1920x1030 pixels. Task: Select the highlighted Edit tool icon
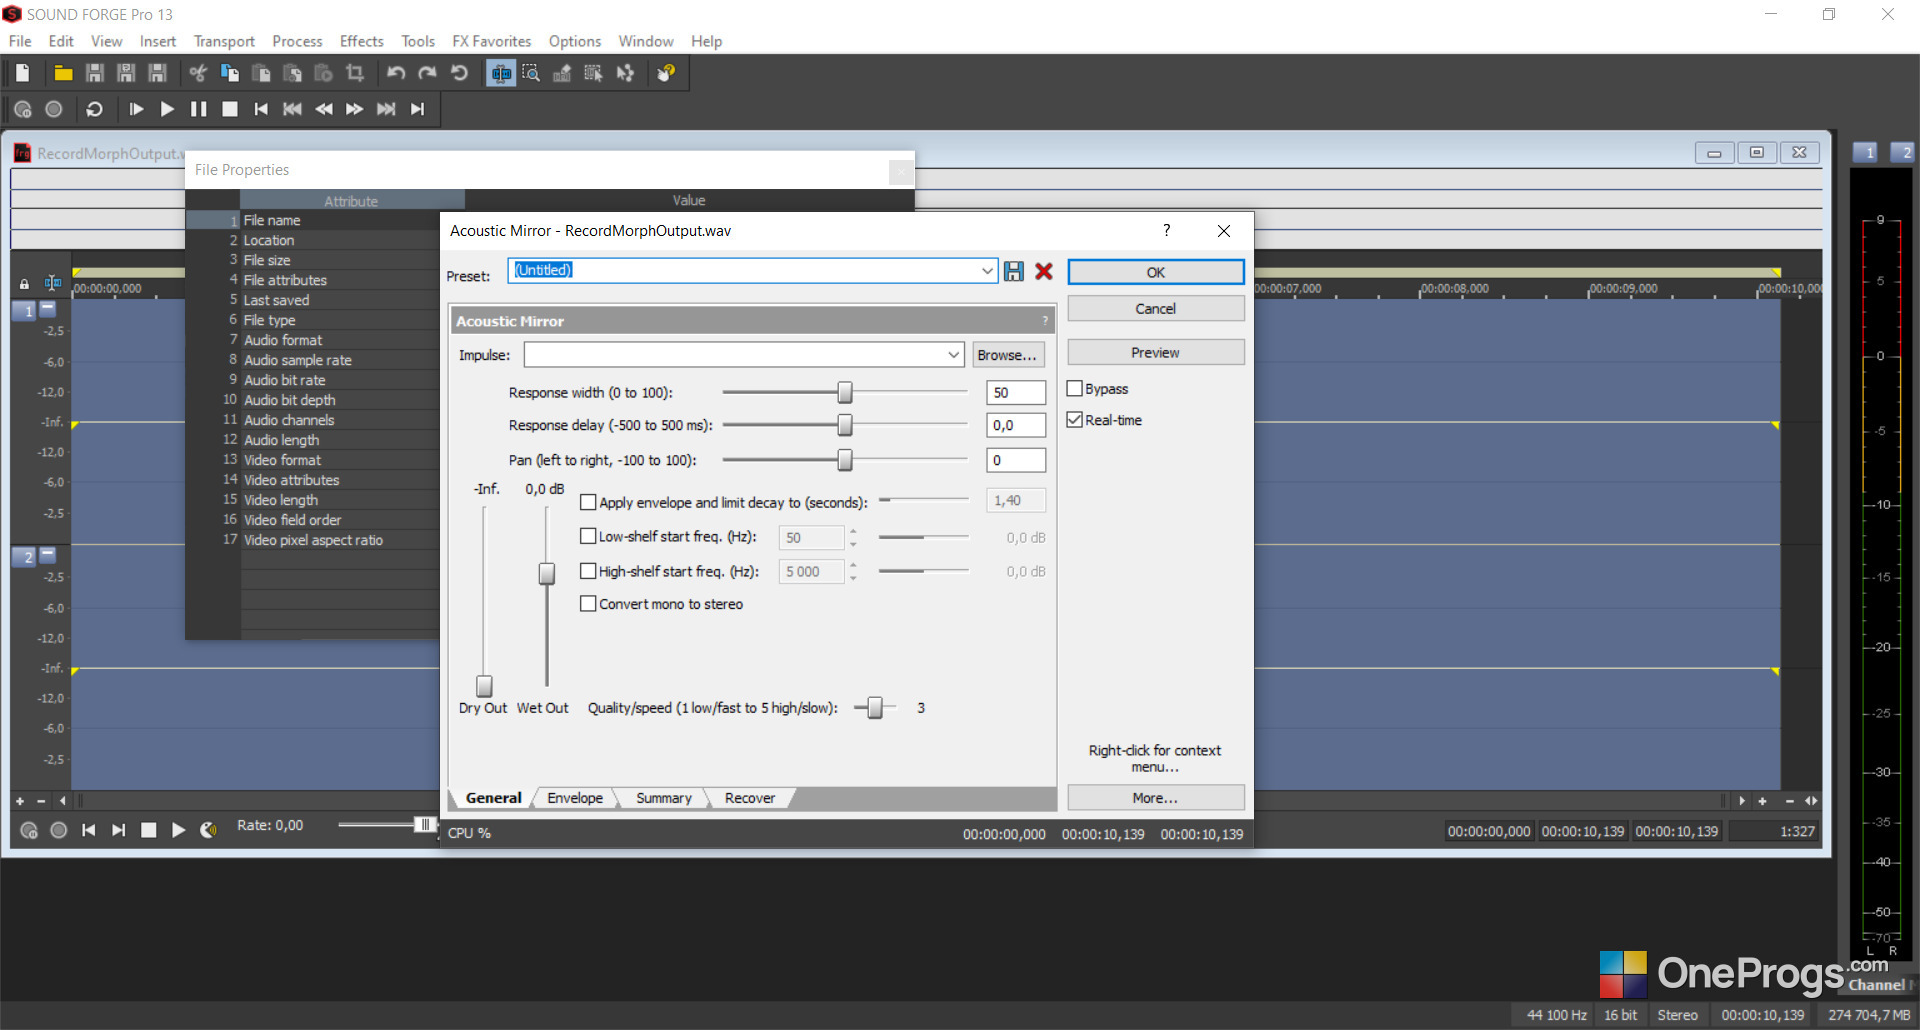501,73
